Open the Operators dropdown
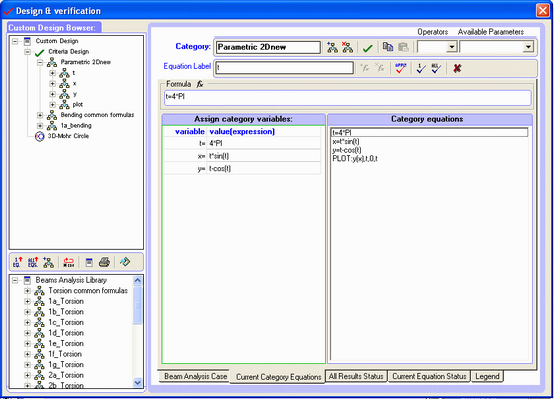554x399 pixels. [x=452, y=47]
